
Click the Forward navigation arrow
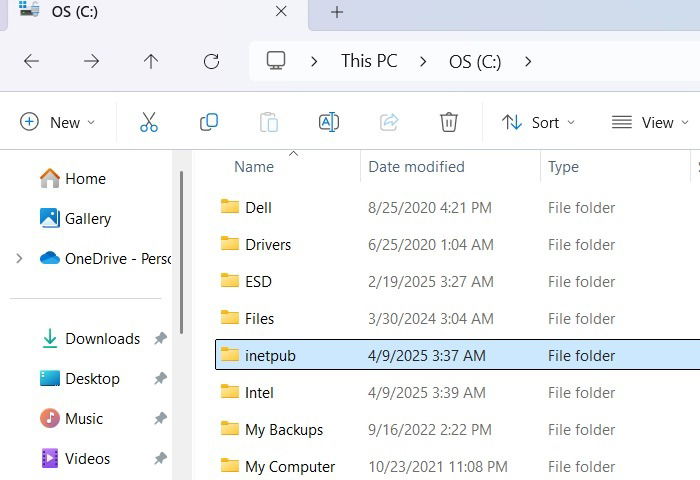click(91, 61)
